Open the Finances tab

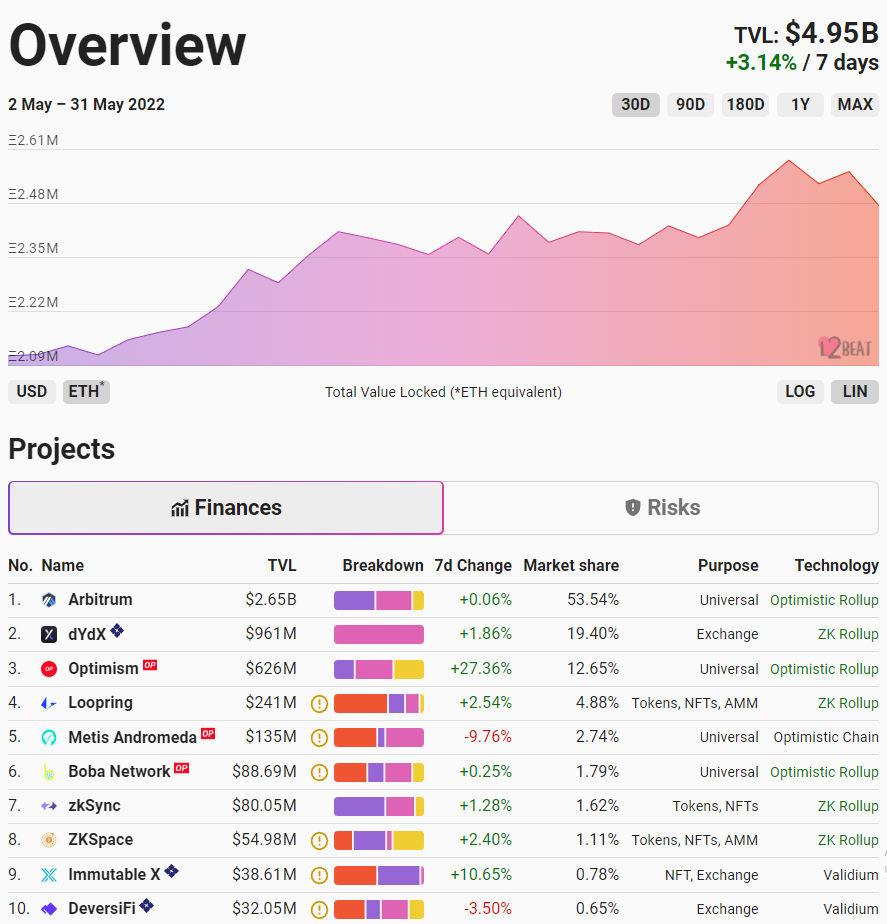(226, 508)
